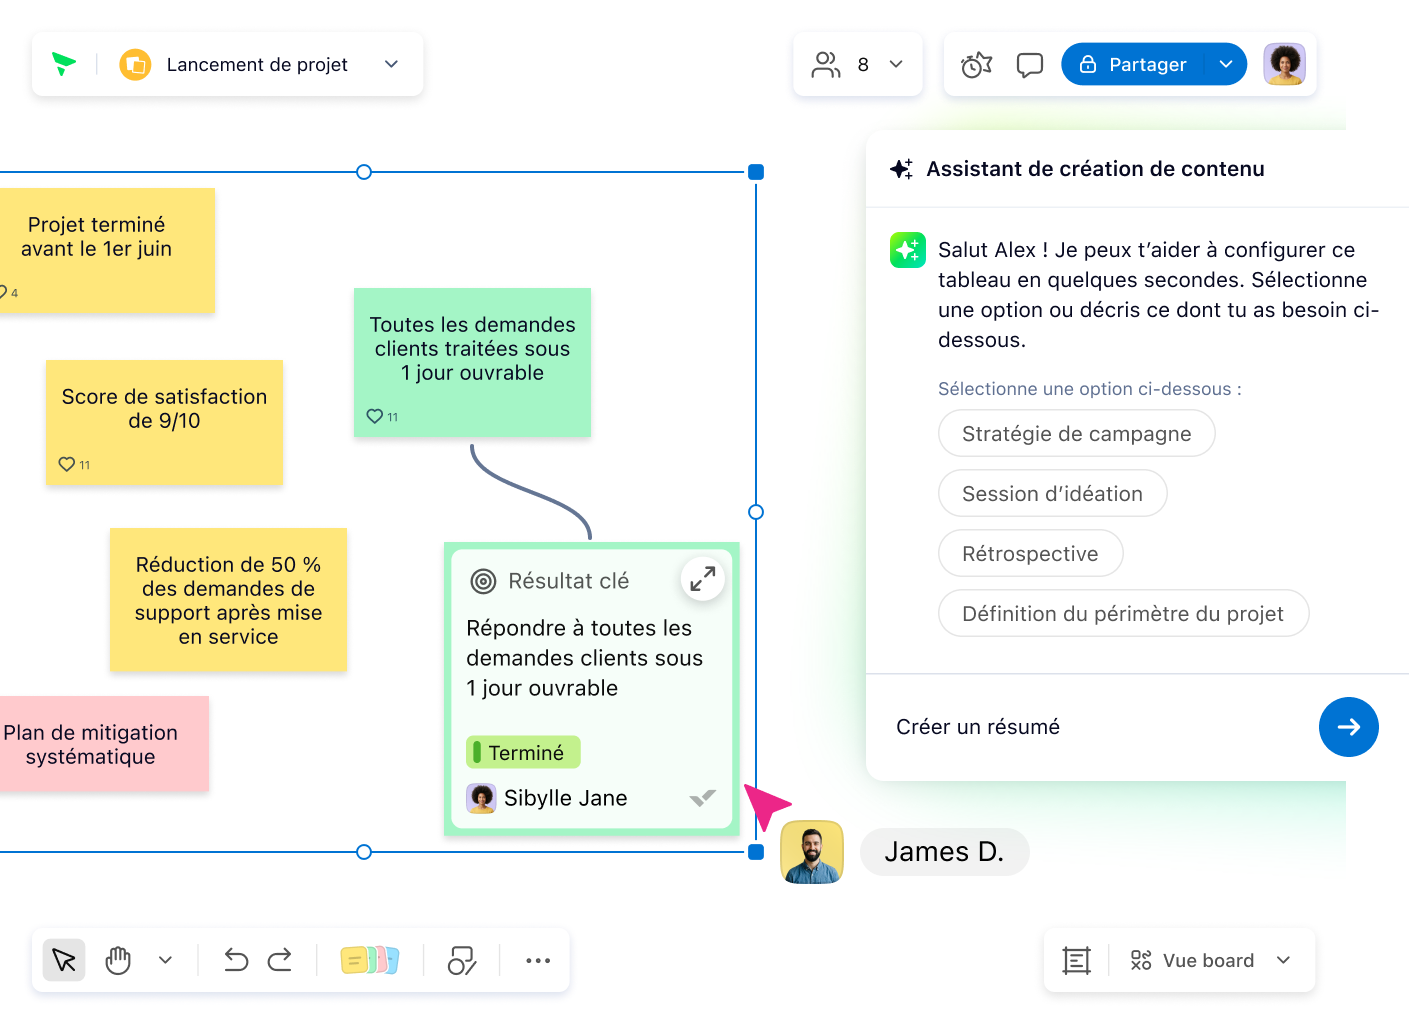This screenshot has width=1409, height=1024.
Task: Click the target icon on Résultat clé card
Action: [483, 581]
